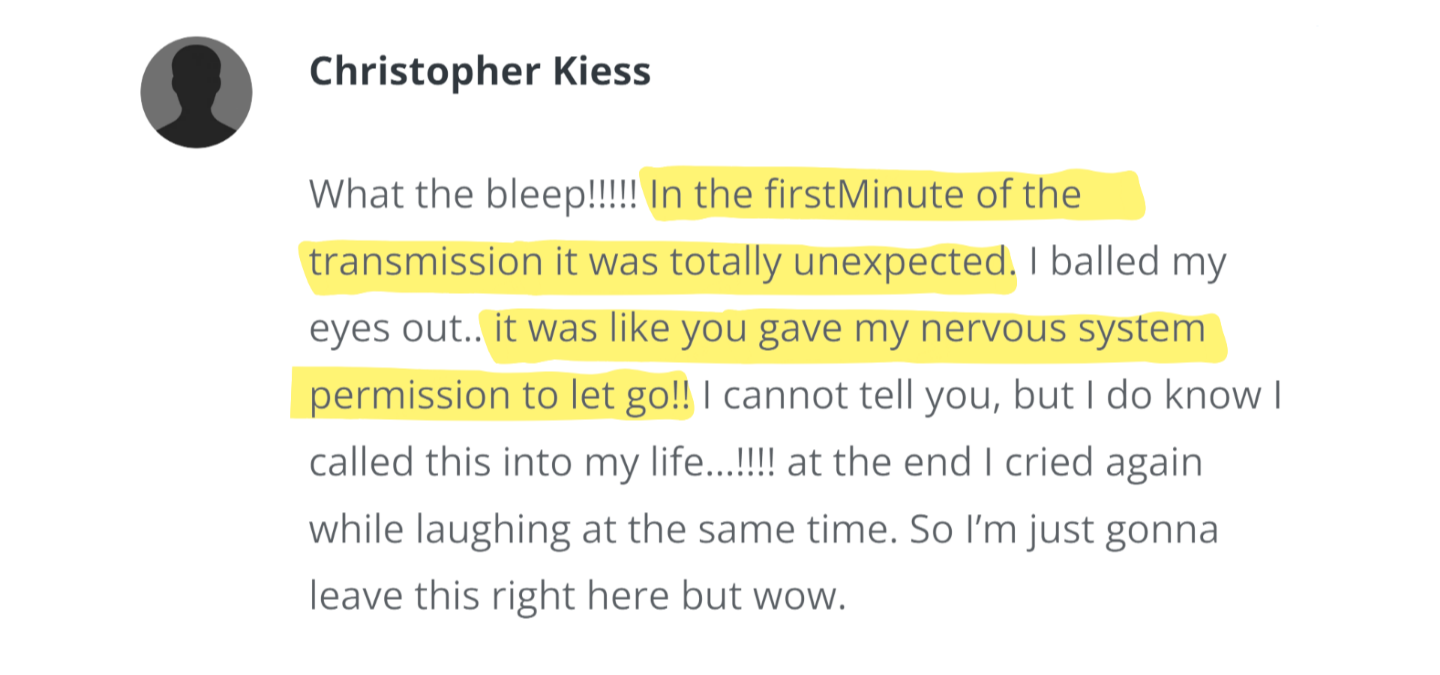Open the Christopher Kiess author name
Screen dimensions: 1440x675
pyautogui.click(x=480, y=71)
